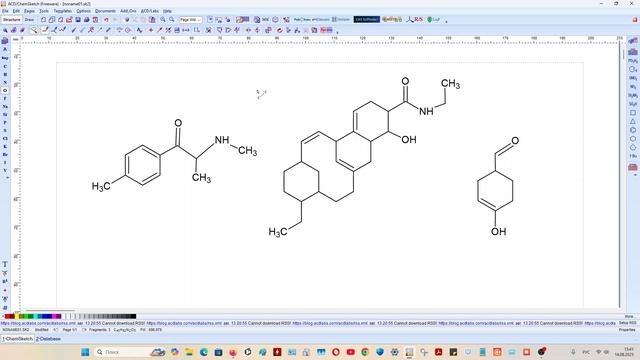The width and height of the screenshot is (640, 360).
Task: Expand the top toolbar overflow arrow
Action: point(446,21)
